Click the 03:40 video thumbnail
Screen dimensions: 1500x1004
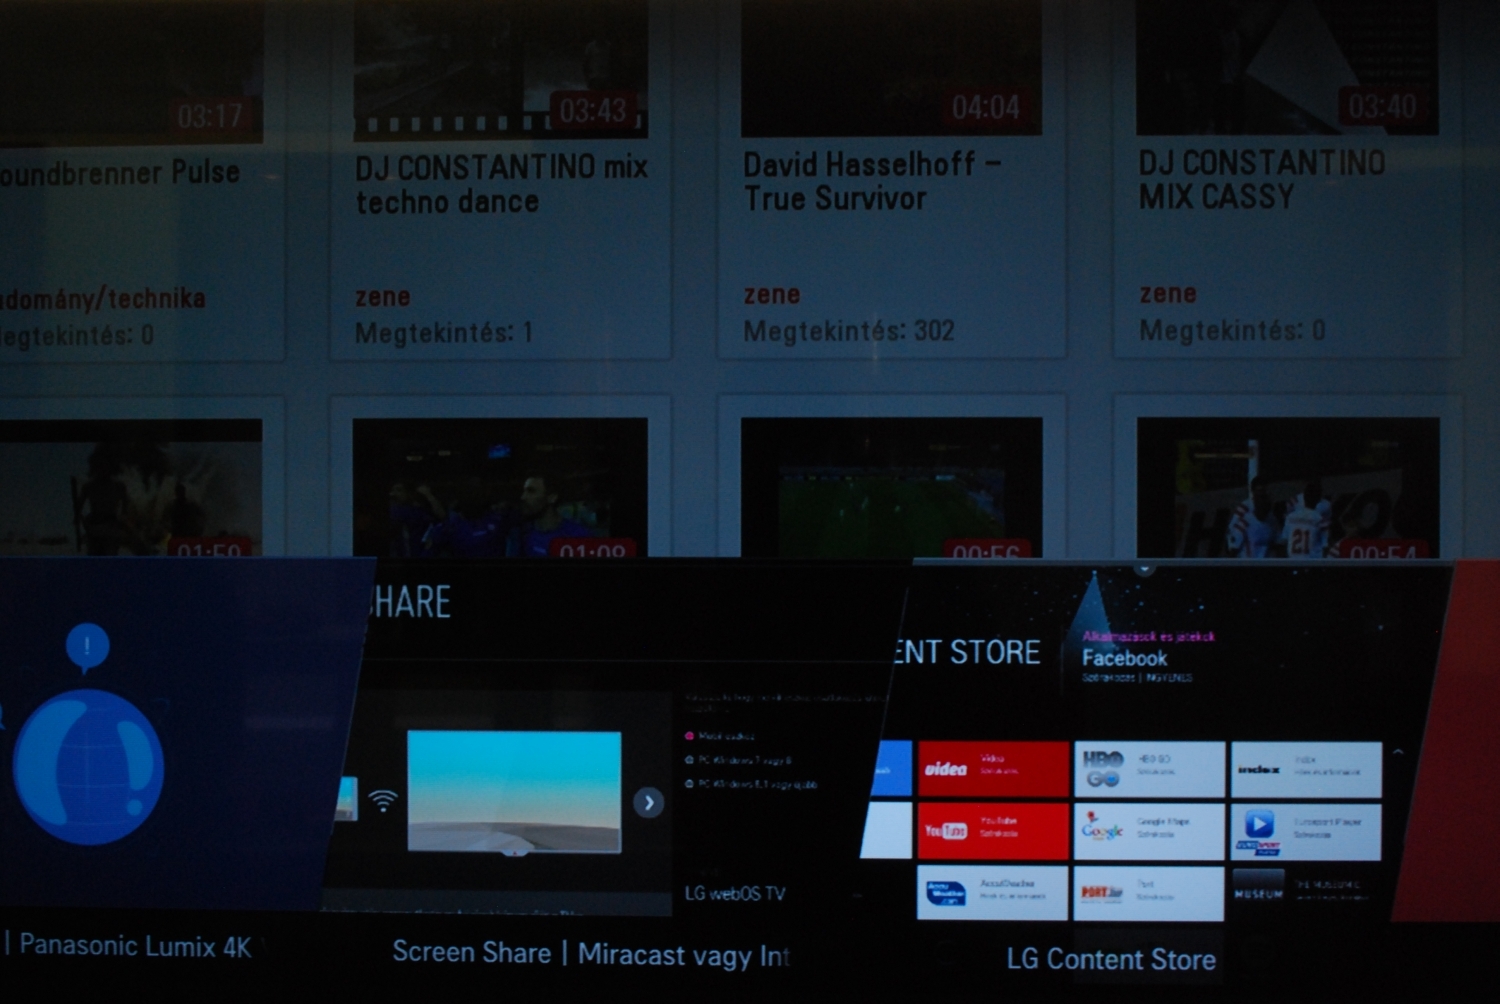[1287, 66]
